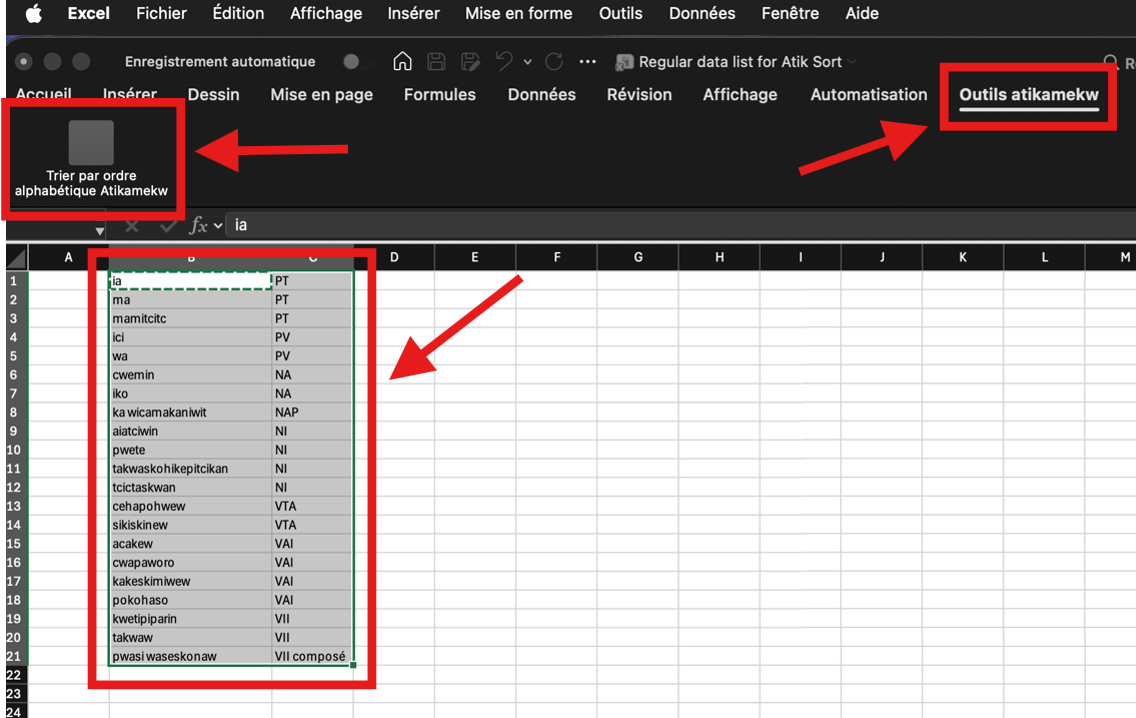The height and width of the screenshot is (718, 1136).
Task: Select cell containing sikiskinew
Action: 191,525
